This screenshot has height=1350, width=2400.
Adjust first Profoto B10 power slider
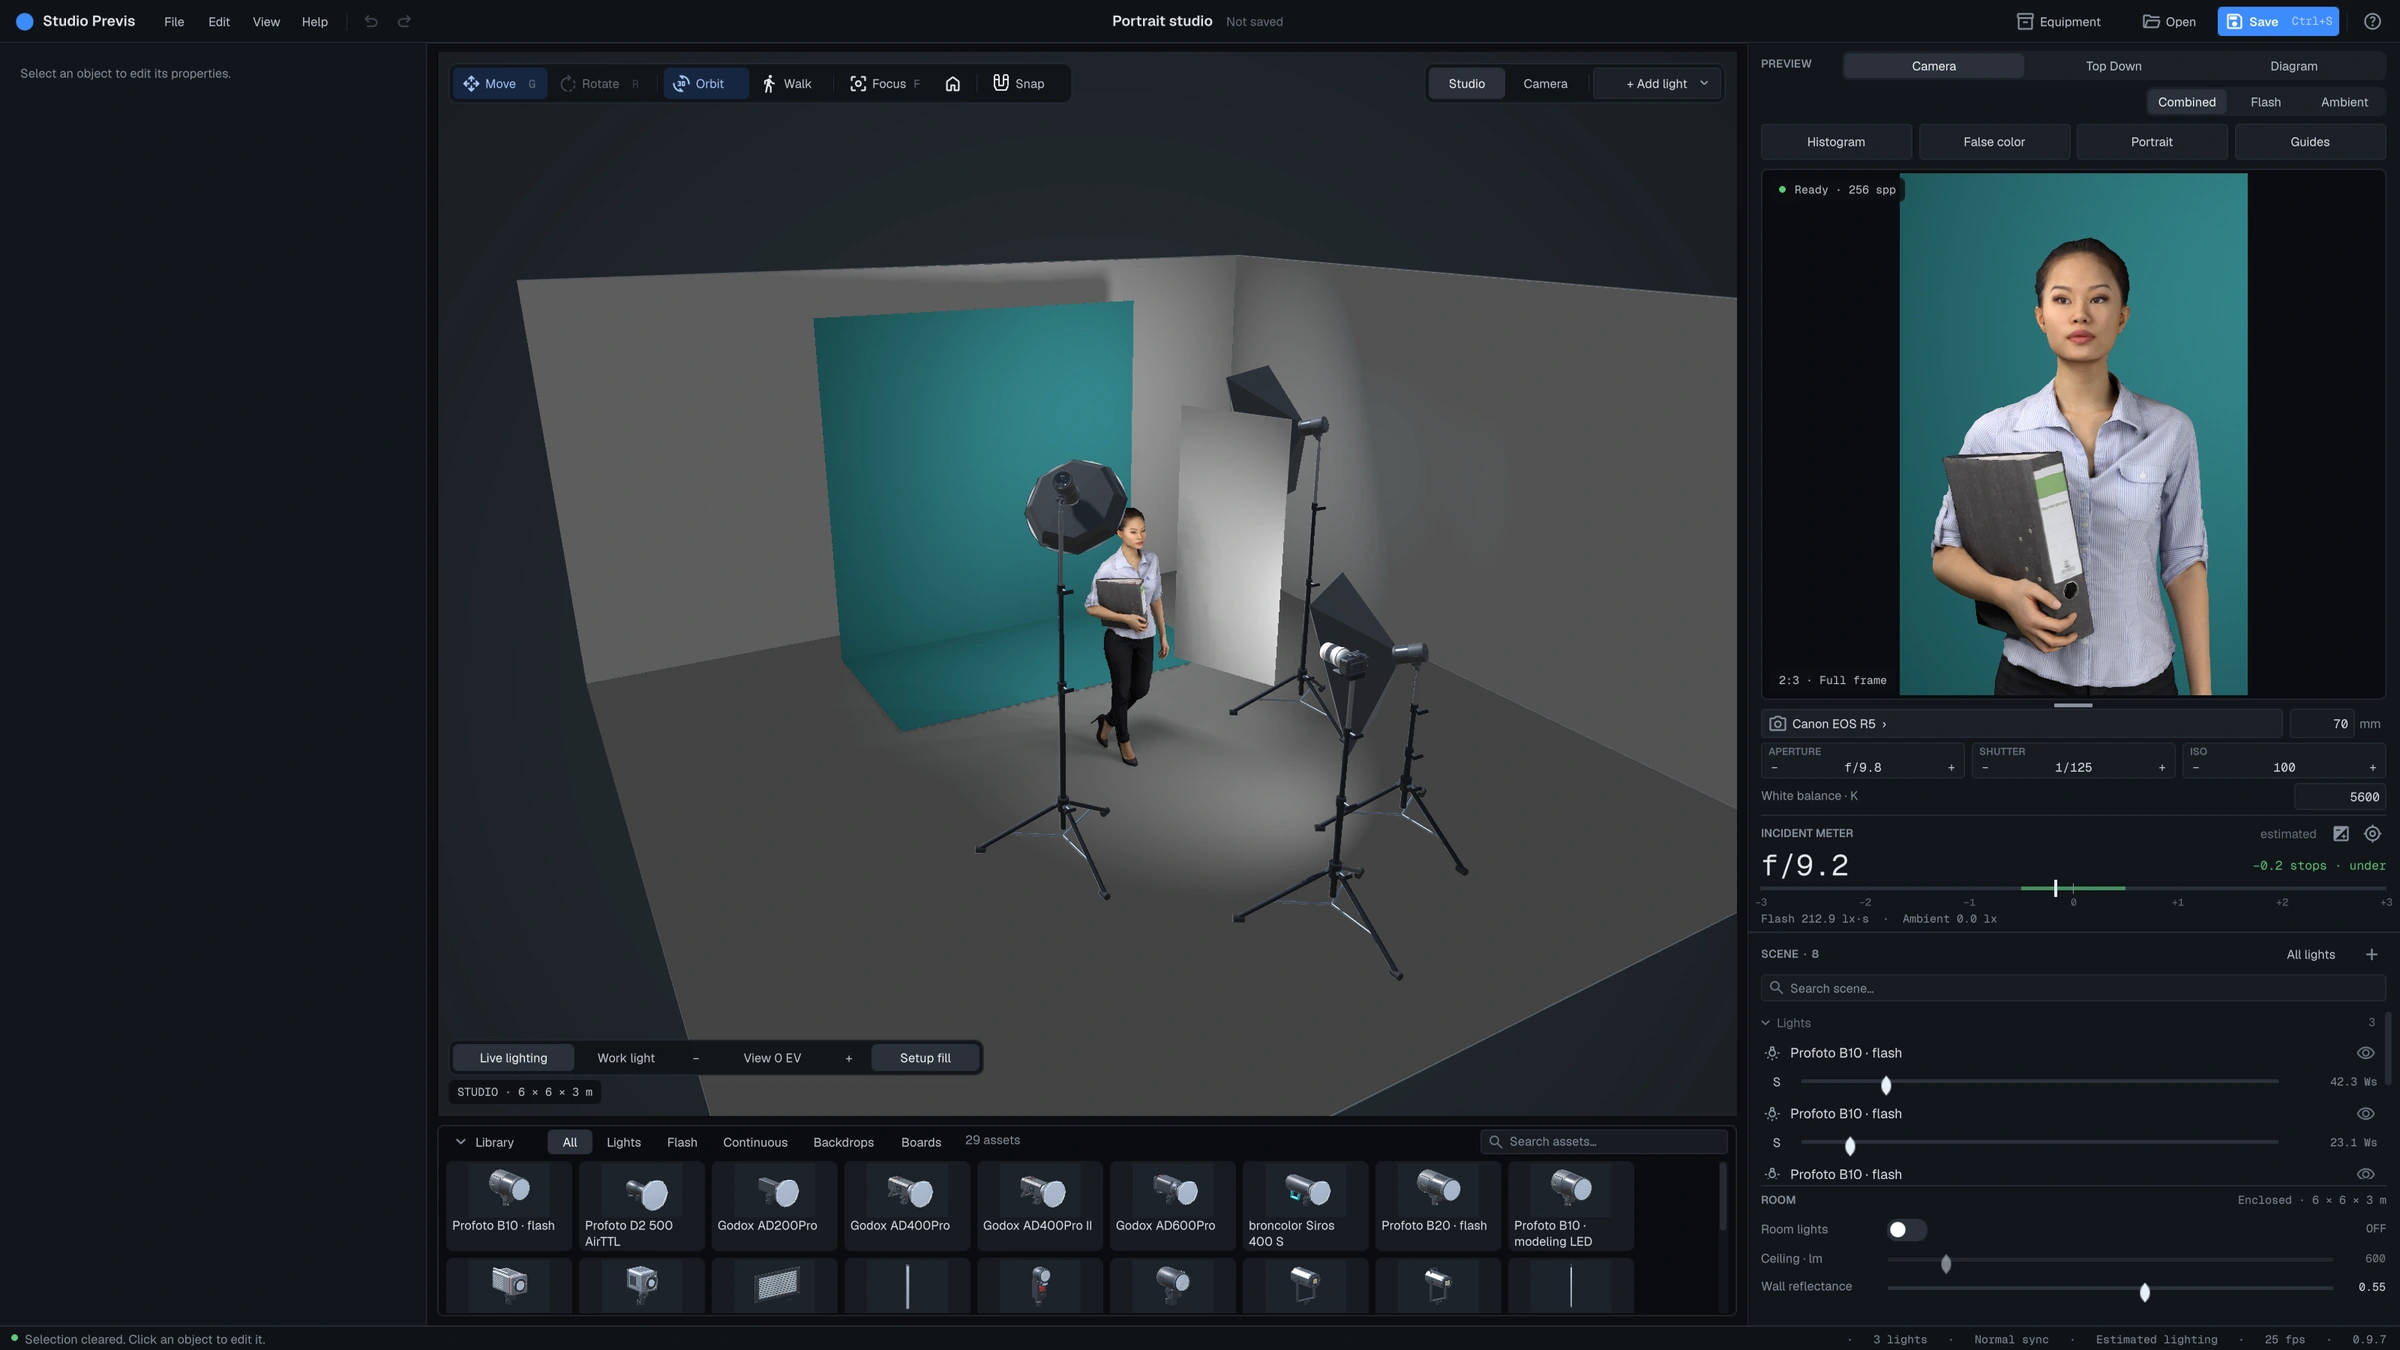[x=2039, y=1083]
